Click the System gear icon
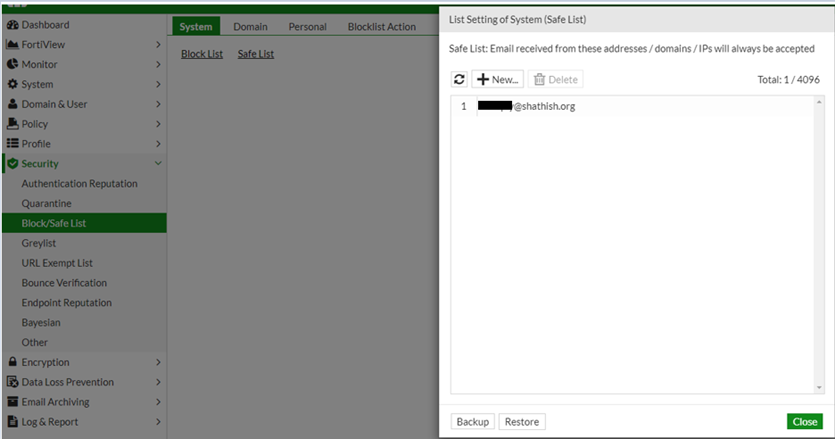835x439 pixels. click(x=13, y=84)
